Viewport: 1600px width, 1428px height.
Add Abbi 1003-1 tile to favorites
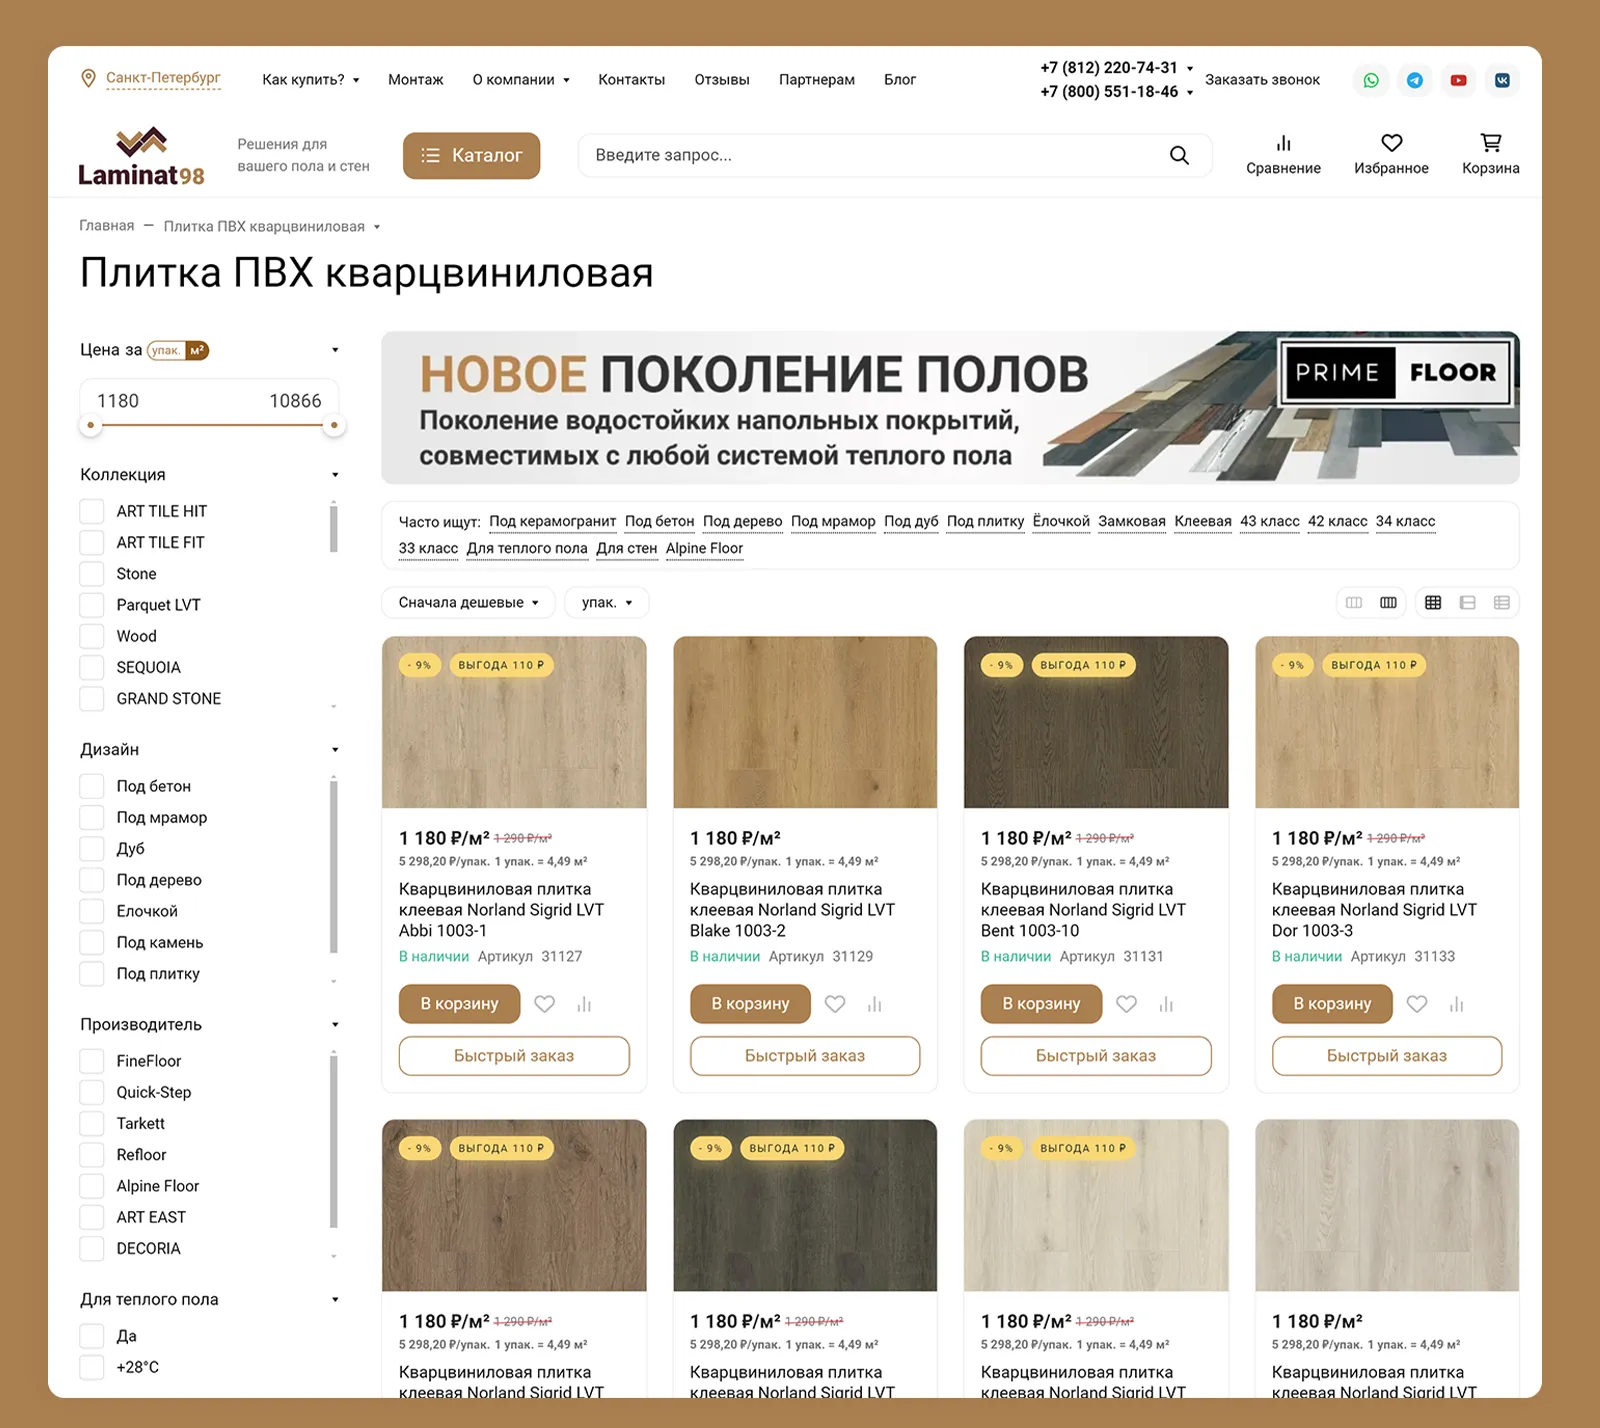544,1004
